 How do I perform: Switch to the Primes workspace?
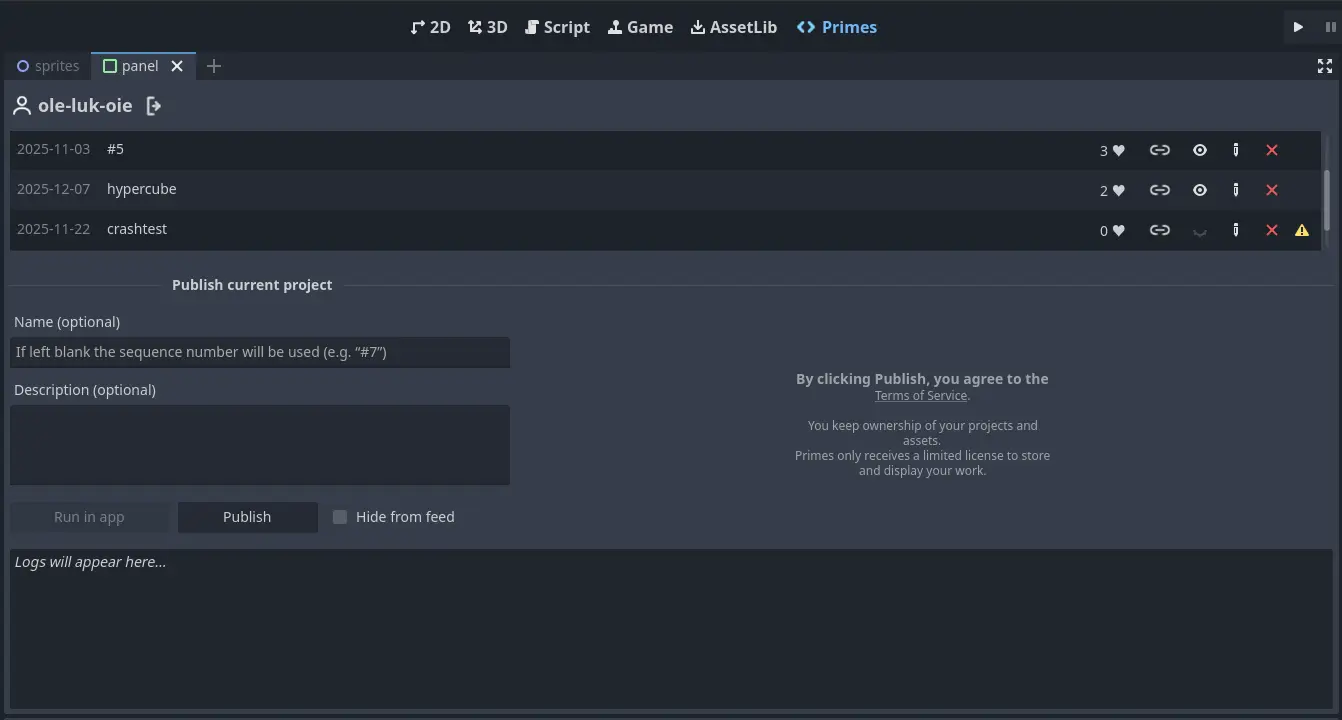pyautogui.click(x=837, y=27)
